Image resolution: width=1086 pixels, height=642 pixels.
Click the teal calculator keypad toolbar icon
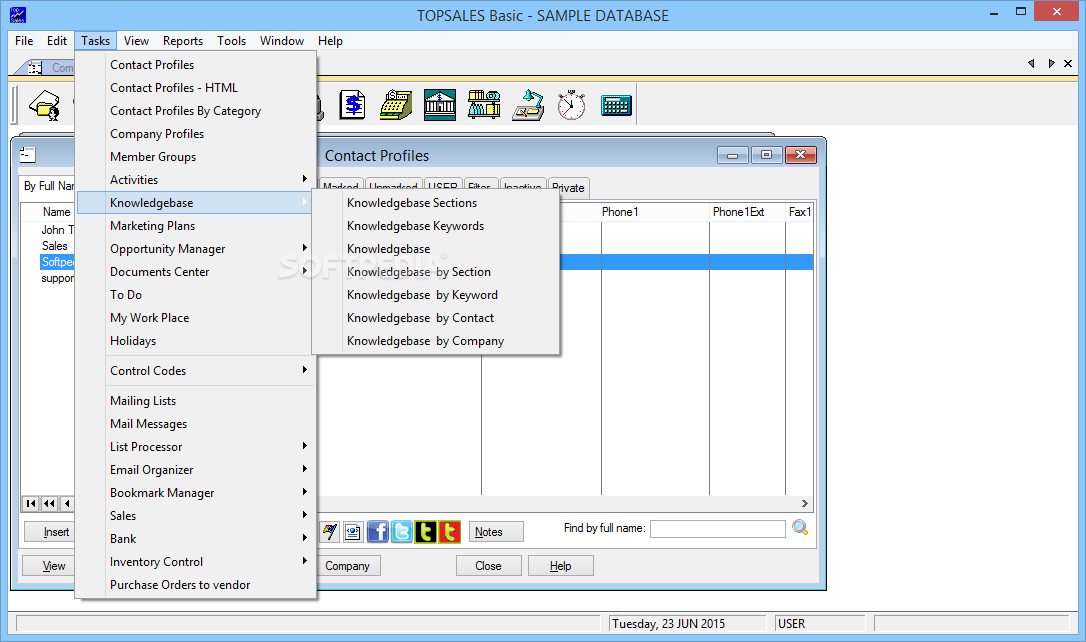[616, 105]
